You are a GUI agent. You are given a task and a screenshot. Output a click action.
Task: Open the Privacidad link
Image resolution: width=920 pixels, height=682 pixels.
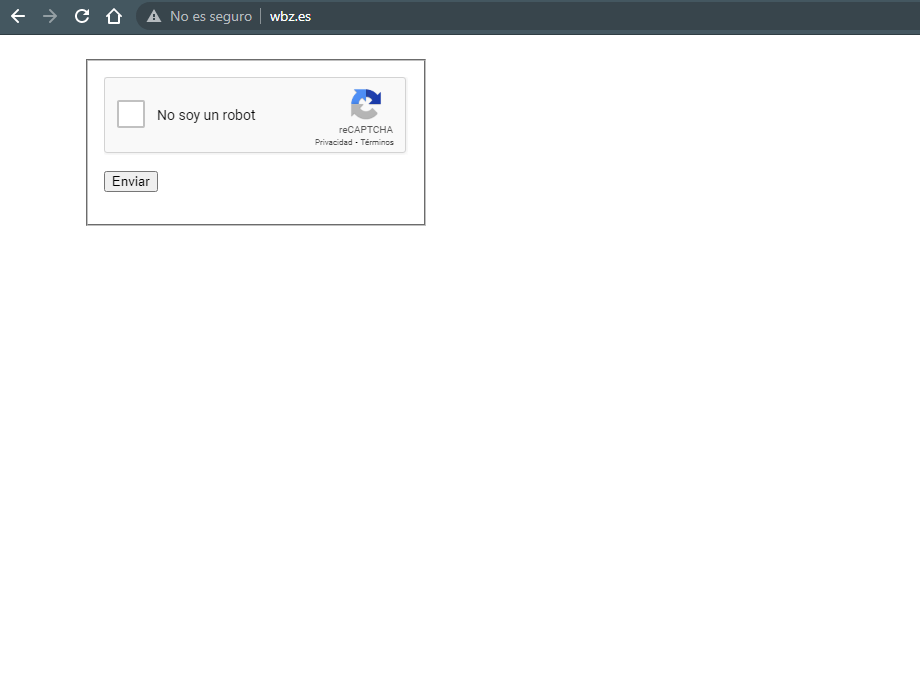tap(333, 142)
